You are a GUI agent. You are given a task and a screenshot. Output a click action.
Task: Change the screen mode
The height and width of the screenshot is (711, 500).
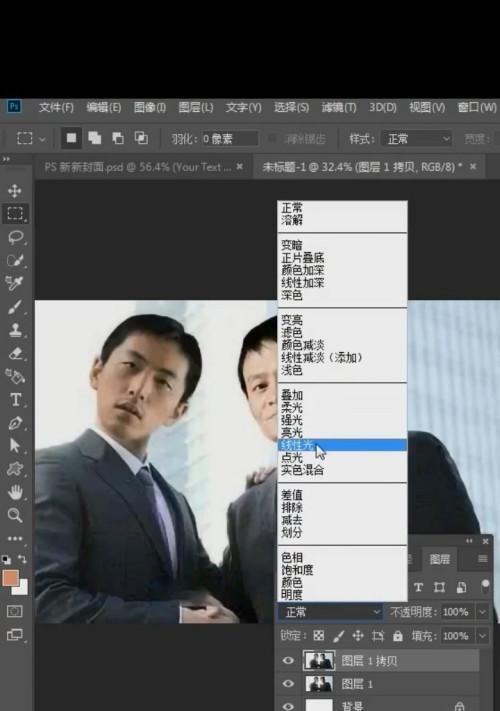point(15,634)
